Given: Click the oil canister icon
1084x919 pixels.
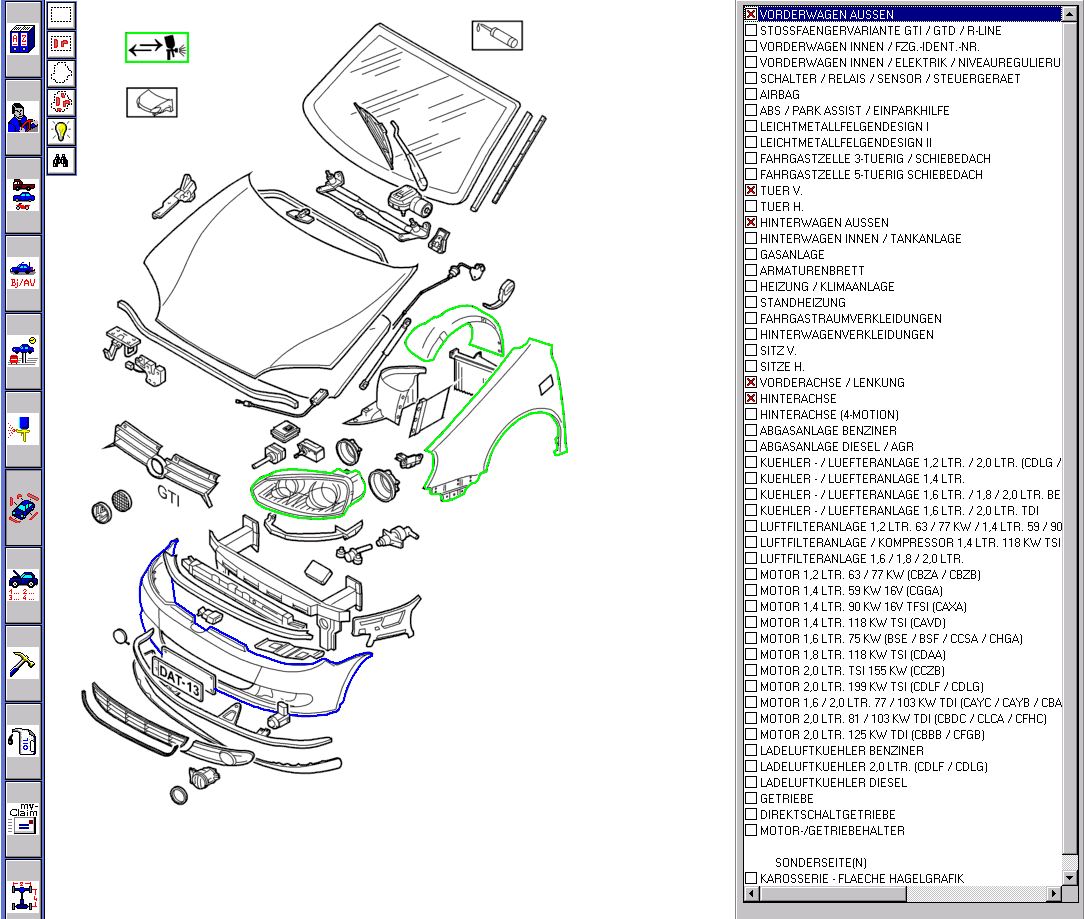Looking at the screenshot, I should (x=23, y=741).
